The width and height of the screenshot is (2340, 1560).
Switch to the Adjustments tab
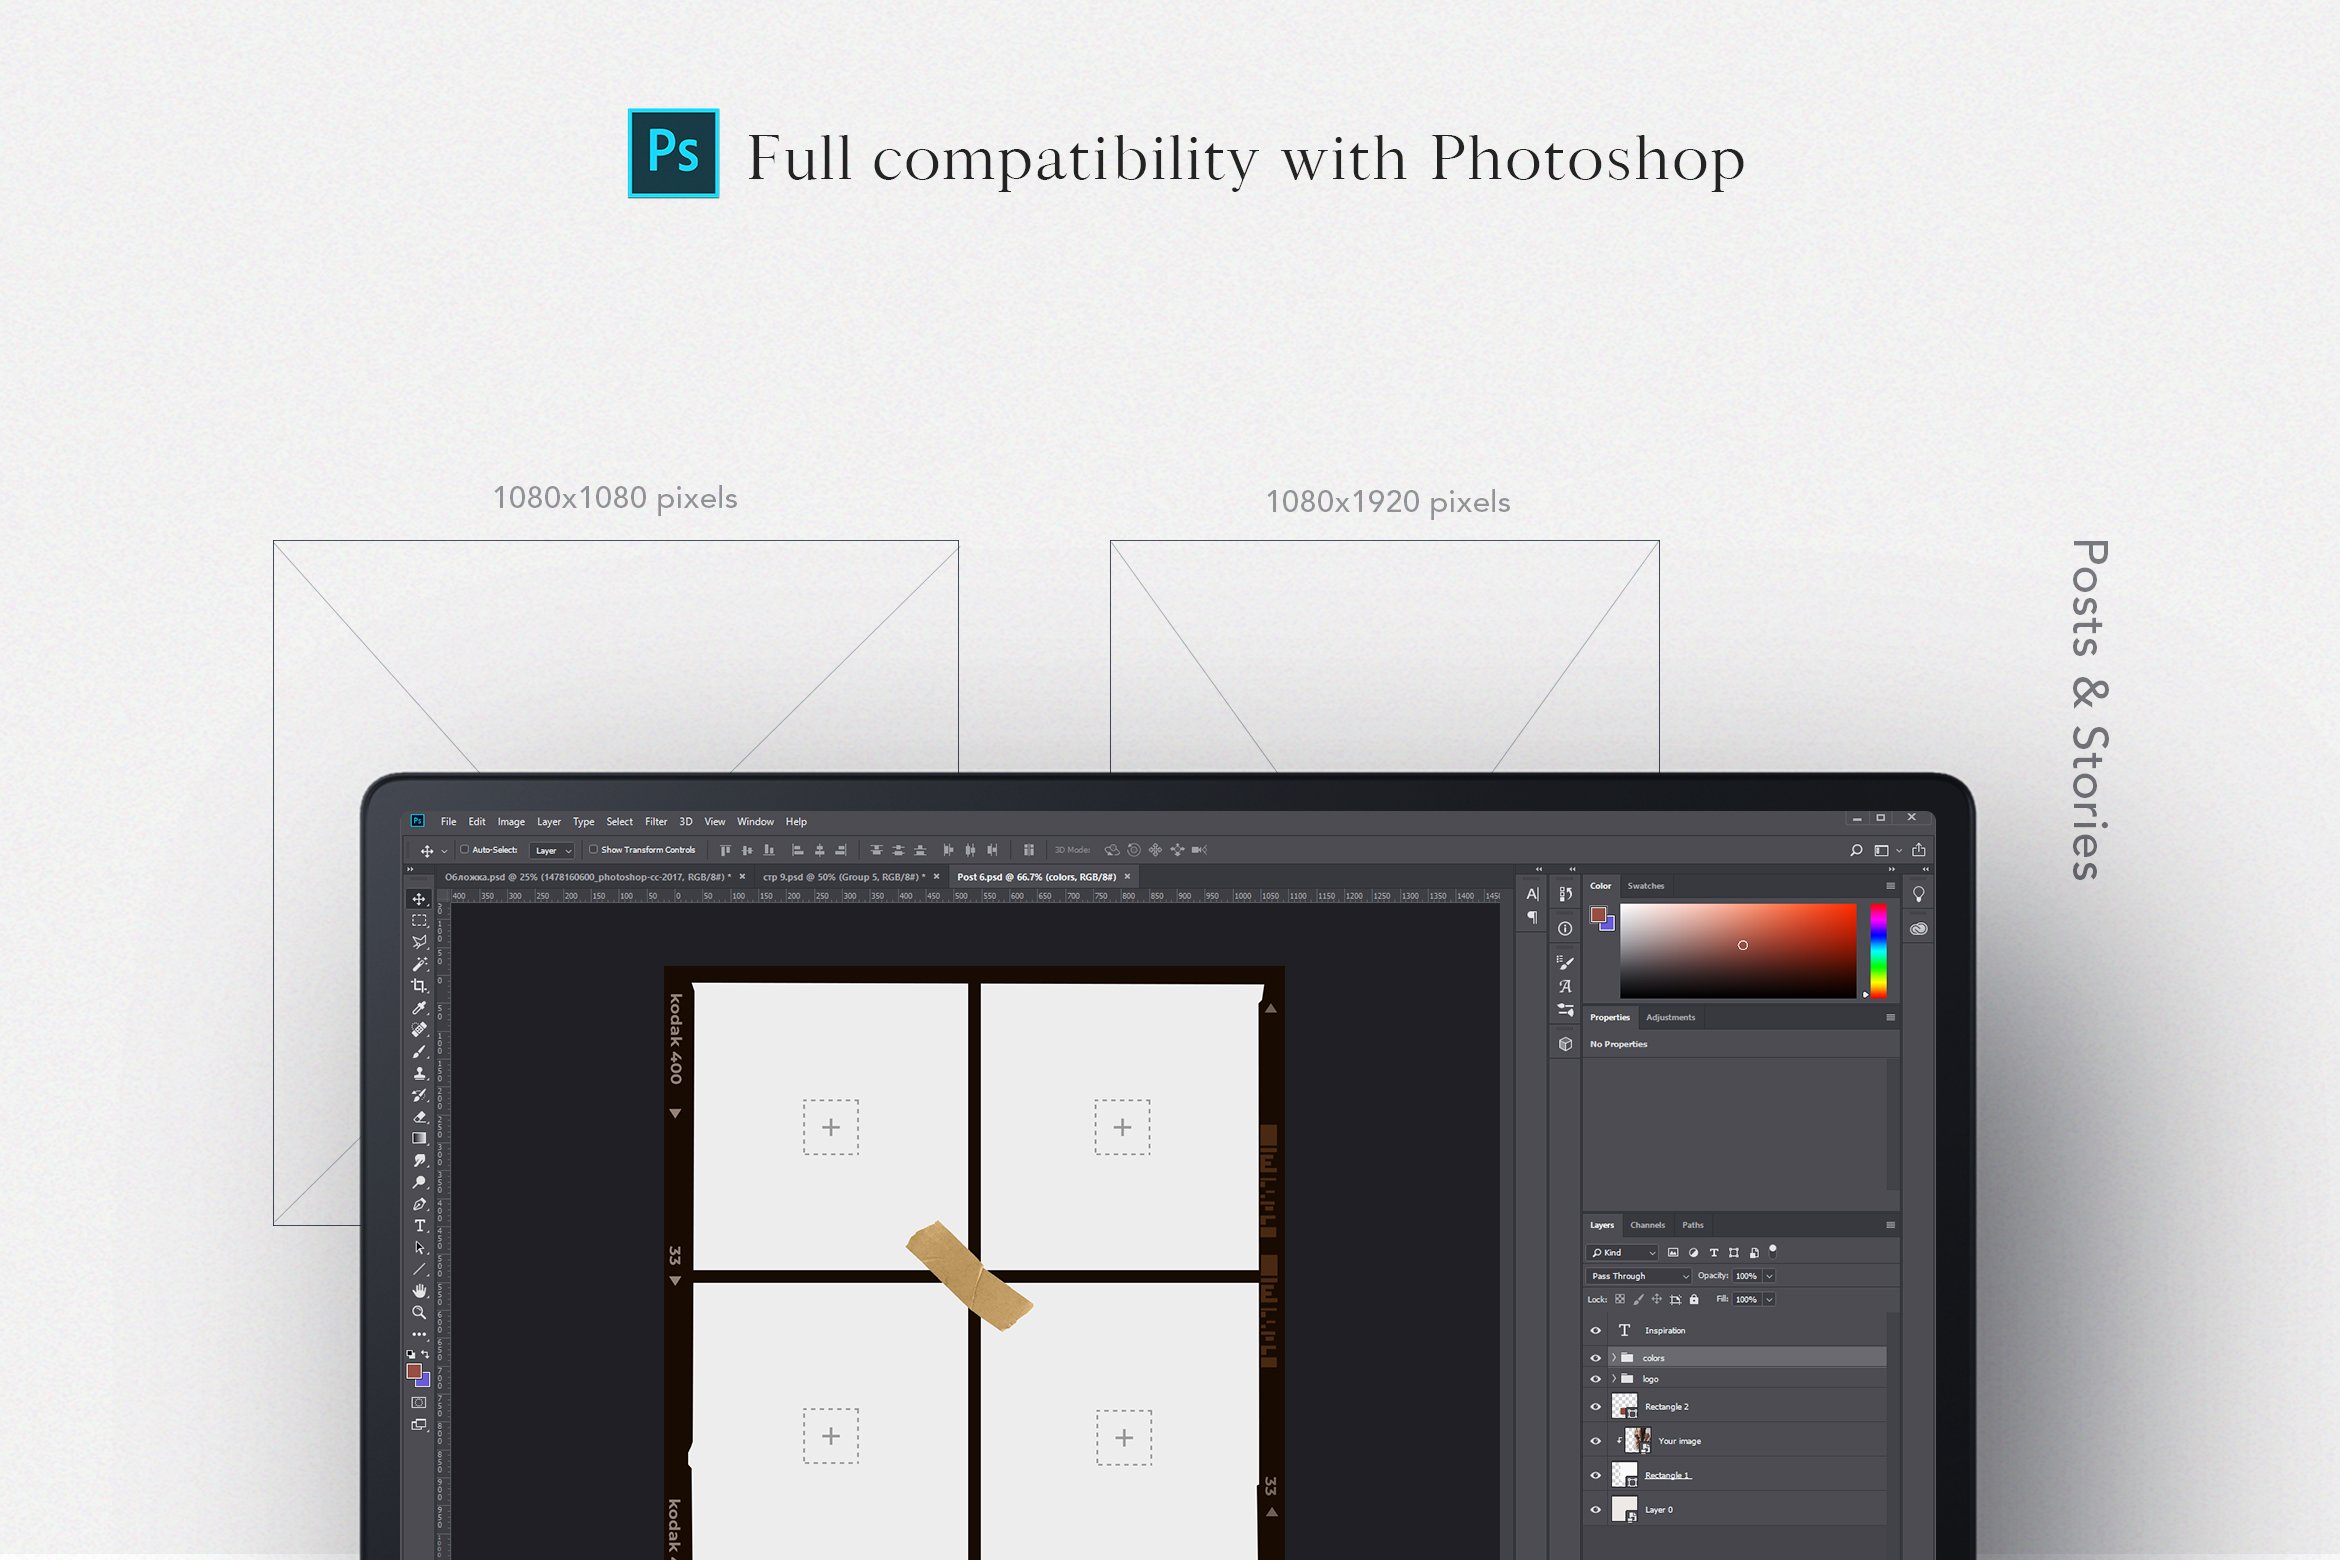[1670, 1018]
